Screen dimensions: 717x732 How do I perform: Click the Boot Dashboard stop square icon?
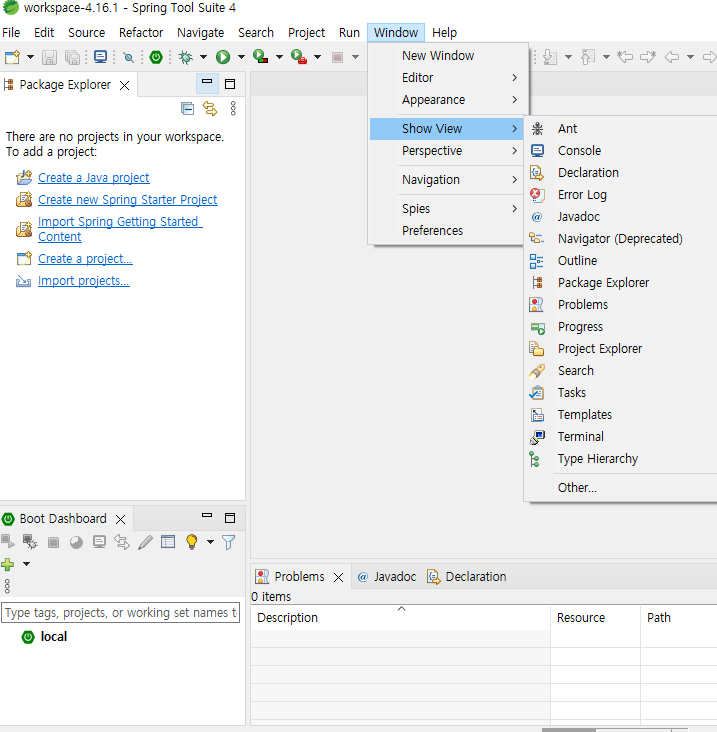coord(53,542)
